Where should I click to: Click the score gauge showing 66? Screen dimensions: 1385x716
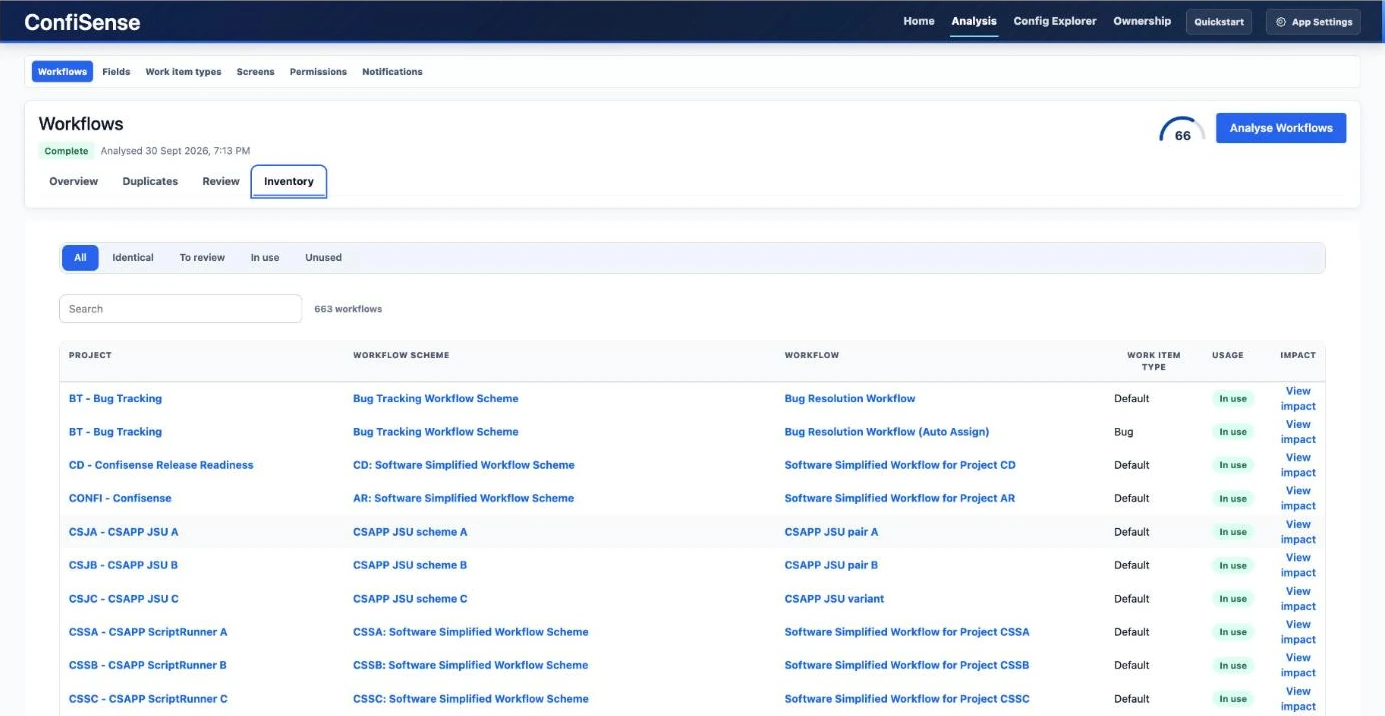point(1182,130)
